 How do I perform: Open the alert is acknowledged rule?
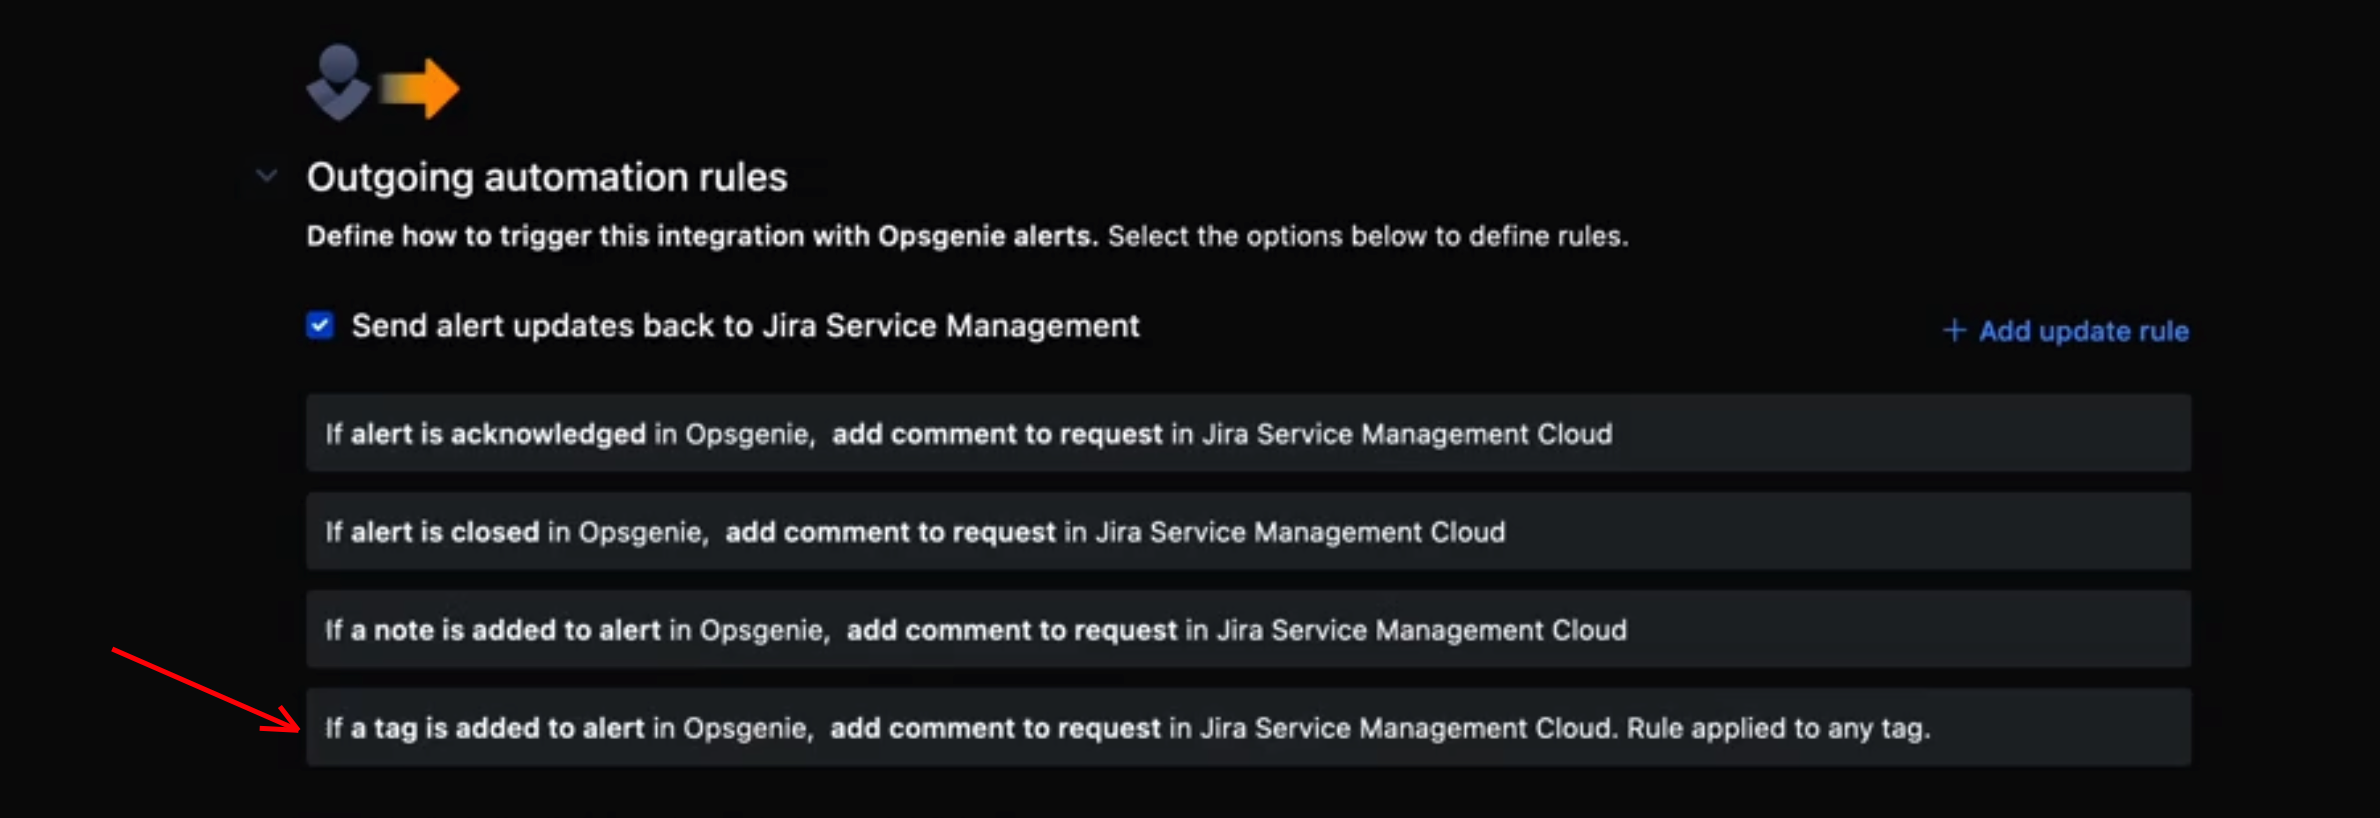pos(1248,433)
